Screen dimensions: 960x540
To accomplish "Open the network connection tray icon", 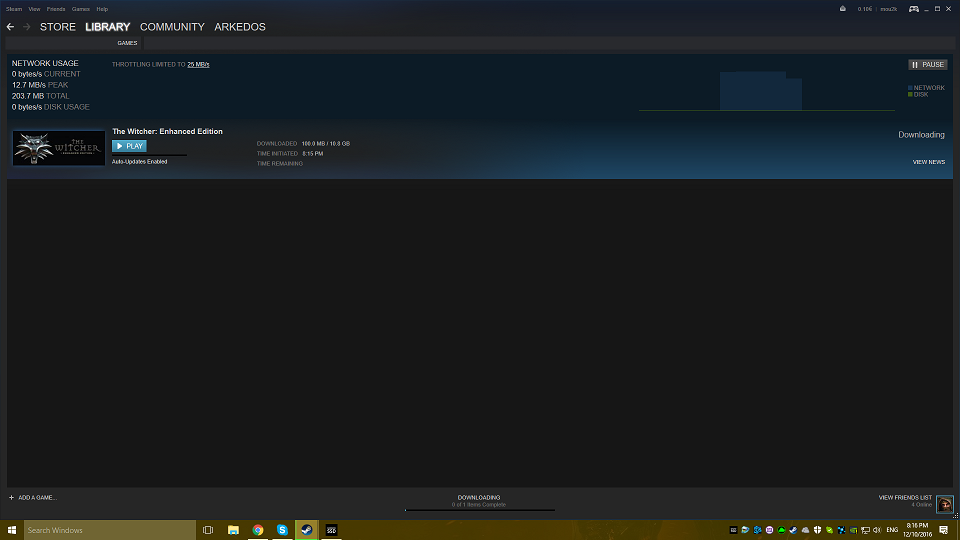I will click(865, 530).
